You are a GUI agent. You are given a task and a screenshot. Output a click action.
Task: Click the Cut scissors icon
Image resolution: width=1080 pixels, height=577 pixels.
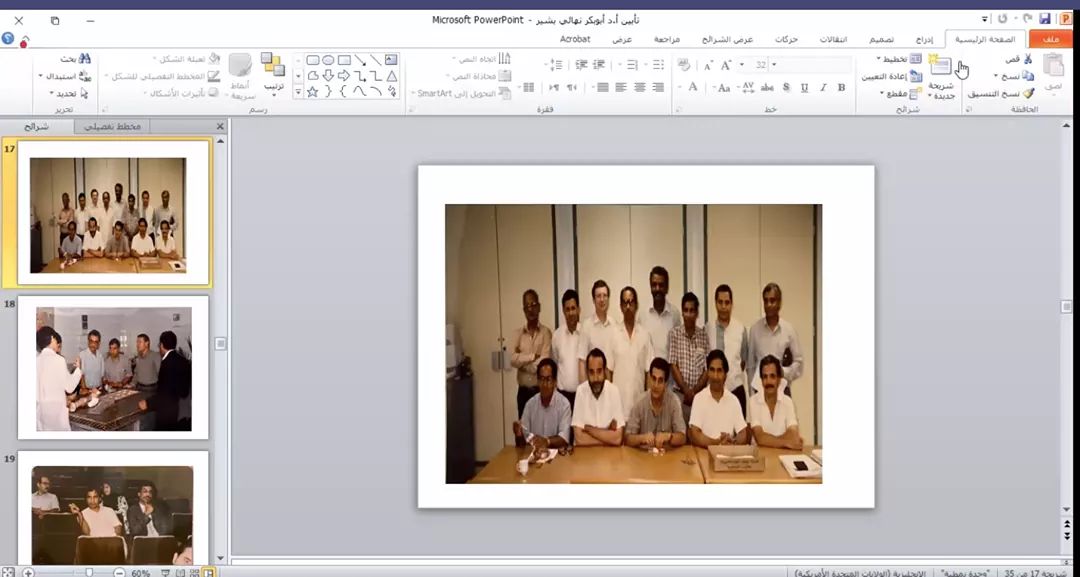(x=1028, y=60)
